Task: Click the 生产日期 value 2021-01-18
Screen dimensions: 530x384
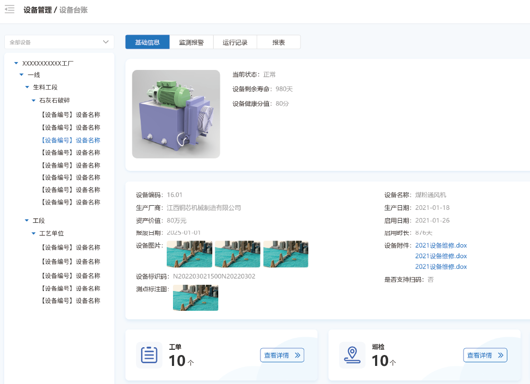Action: (x=432, y=208)
